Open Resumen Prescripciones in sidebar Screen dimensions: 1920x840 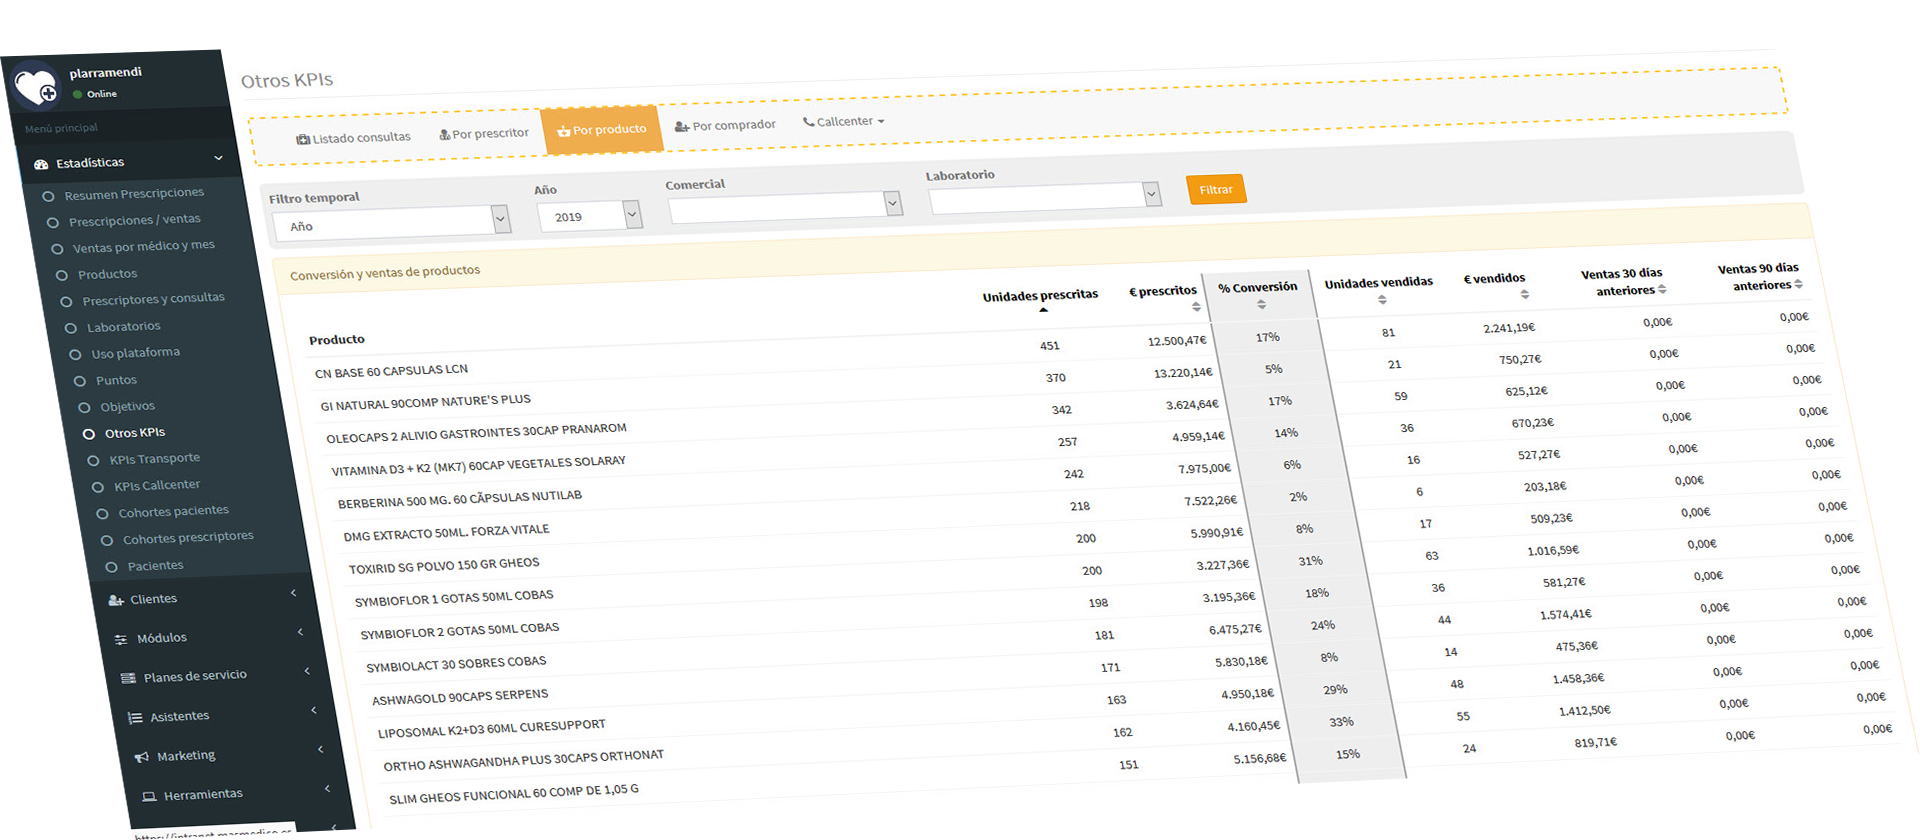coord(134,194)
